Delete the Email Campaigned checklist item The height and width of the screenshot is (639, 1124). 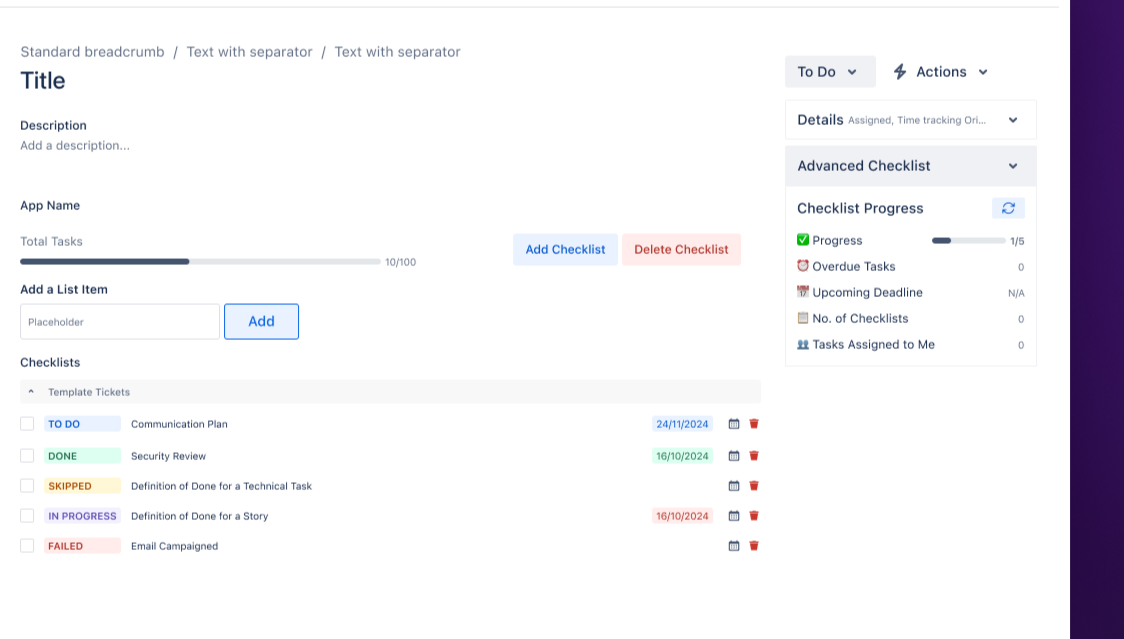point(754,546)
